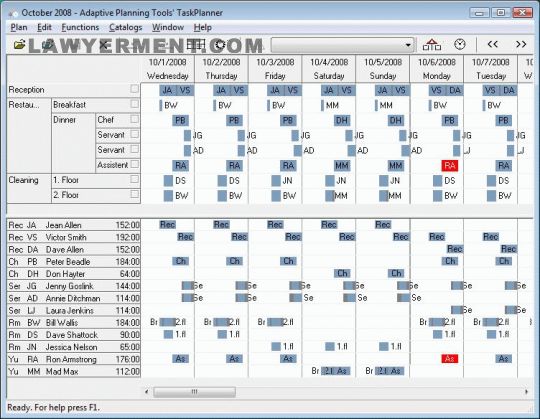The width and height of the screenshot is (540, 419).
Task: Select the Dave Shattock employee row
Action: (74, 335)
